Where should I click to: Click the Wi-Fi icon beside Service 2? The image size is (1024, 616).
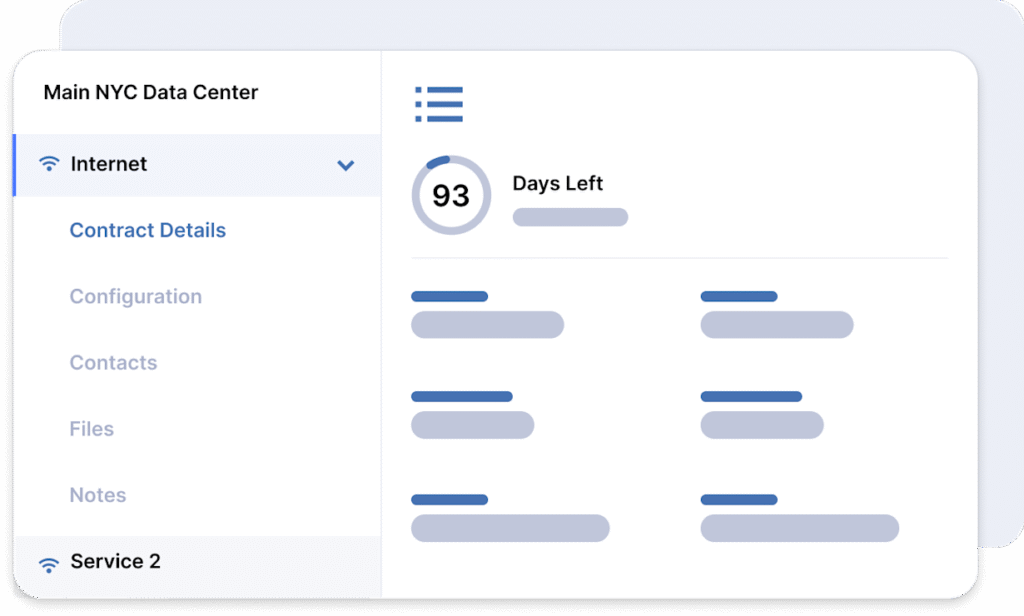[49, 564]
